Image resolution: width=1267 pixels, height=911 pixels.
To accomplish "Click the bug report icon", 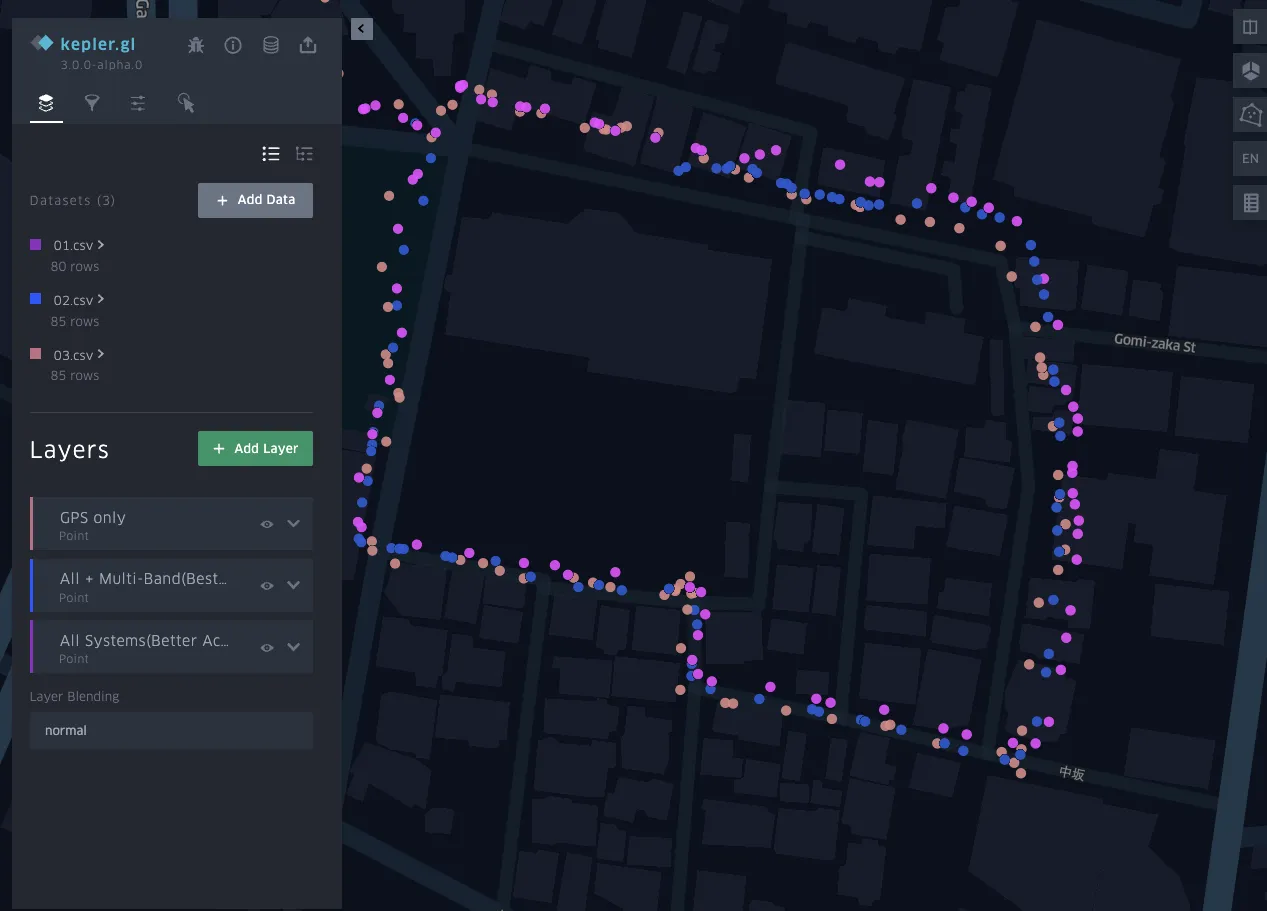I will click(196, 45).
